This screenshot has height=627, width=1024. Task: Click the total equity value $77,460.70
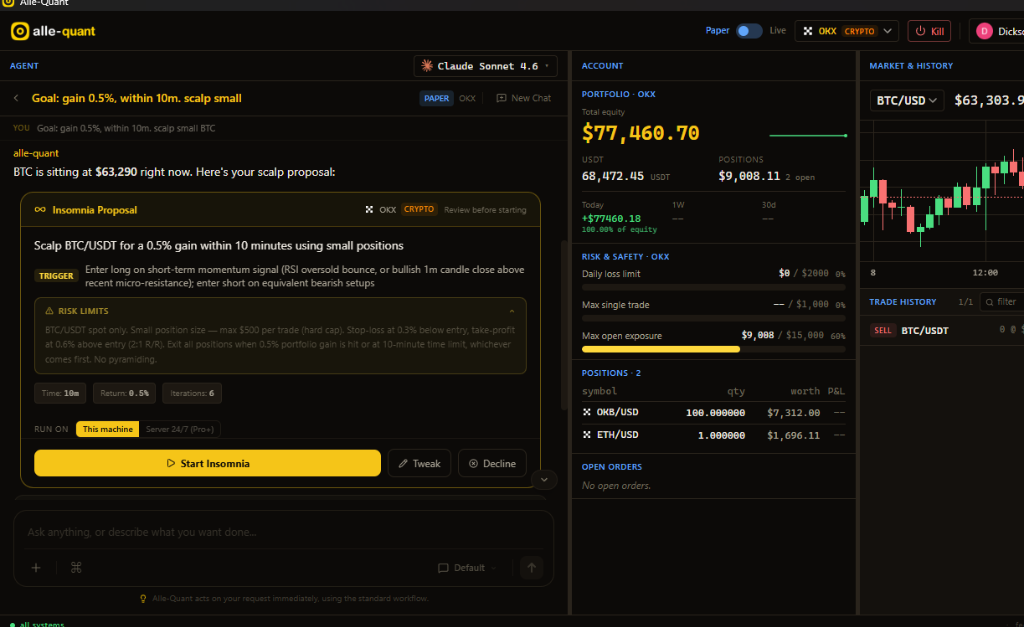pyautogui.click(x=640, y=133)
